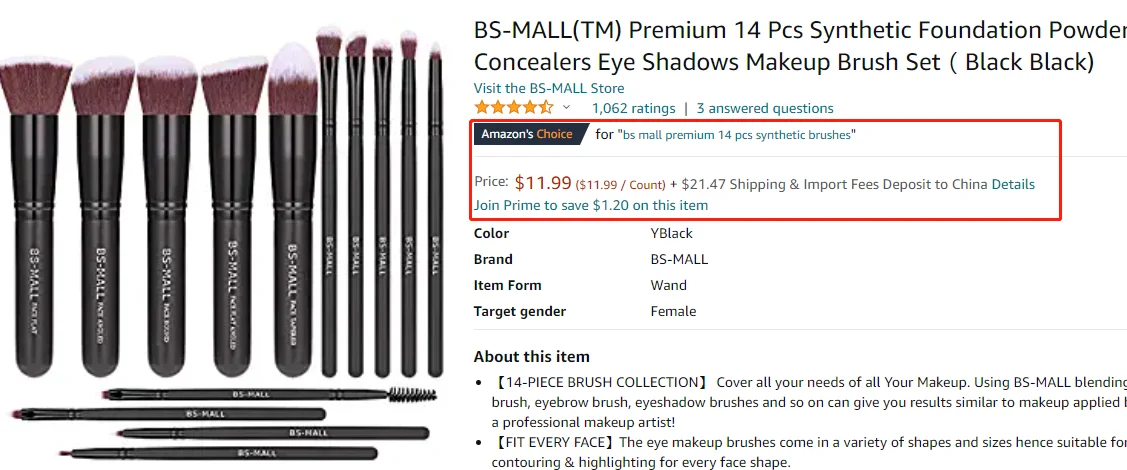The width and height of the screenshot is (1127, 470).
Task: Open the "bs mall premium 14 pcs" keyword link
Action: pos(738,134)
